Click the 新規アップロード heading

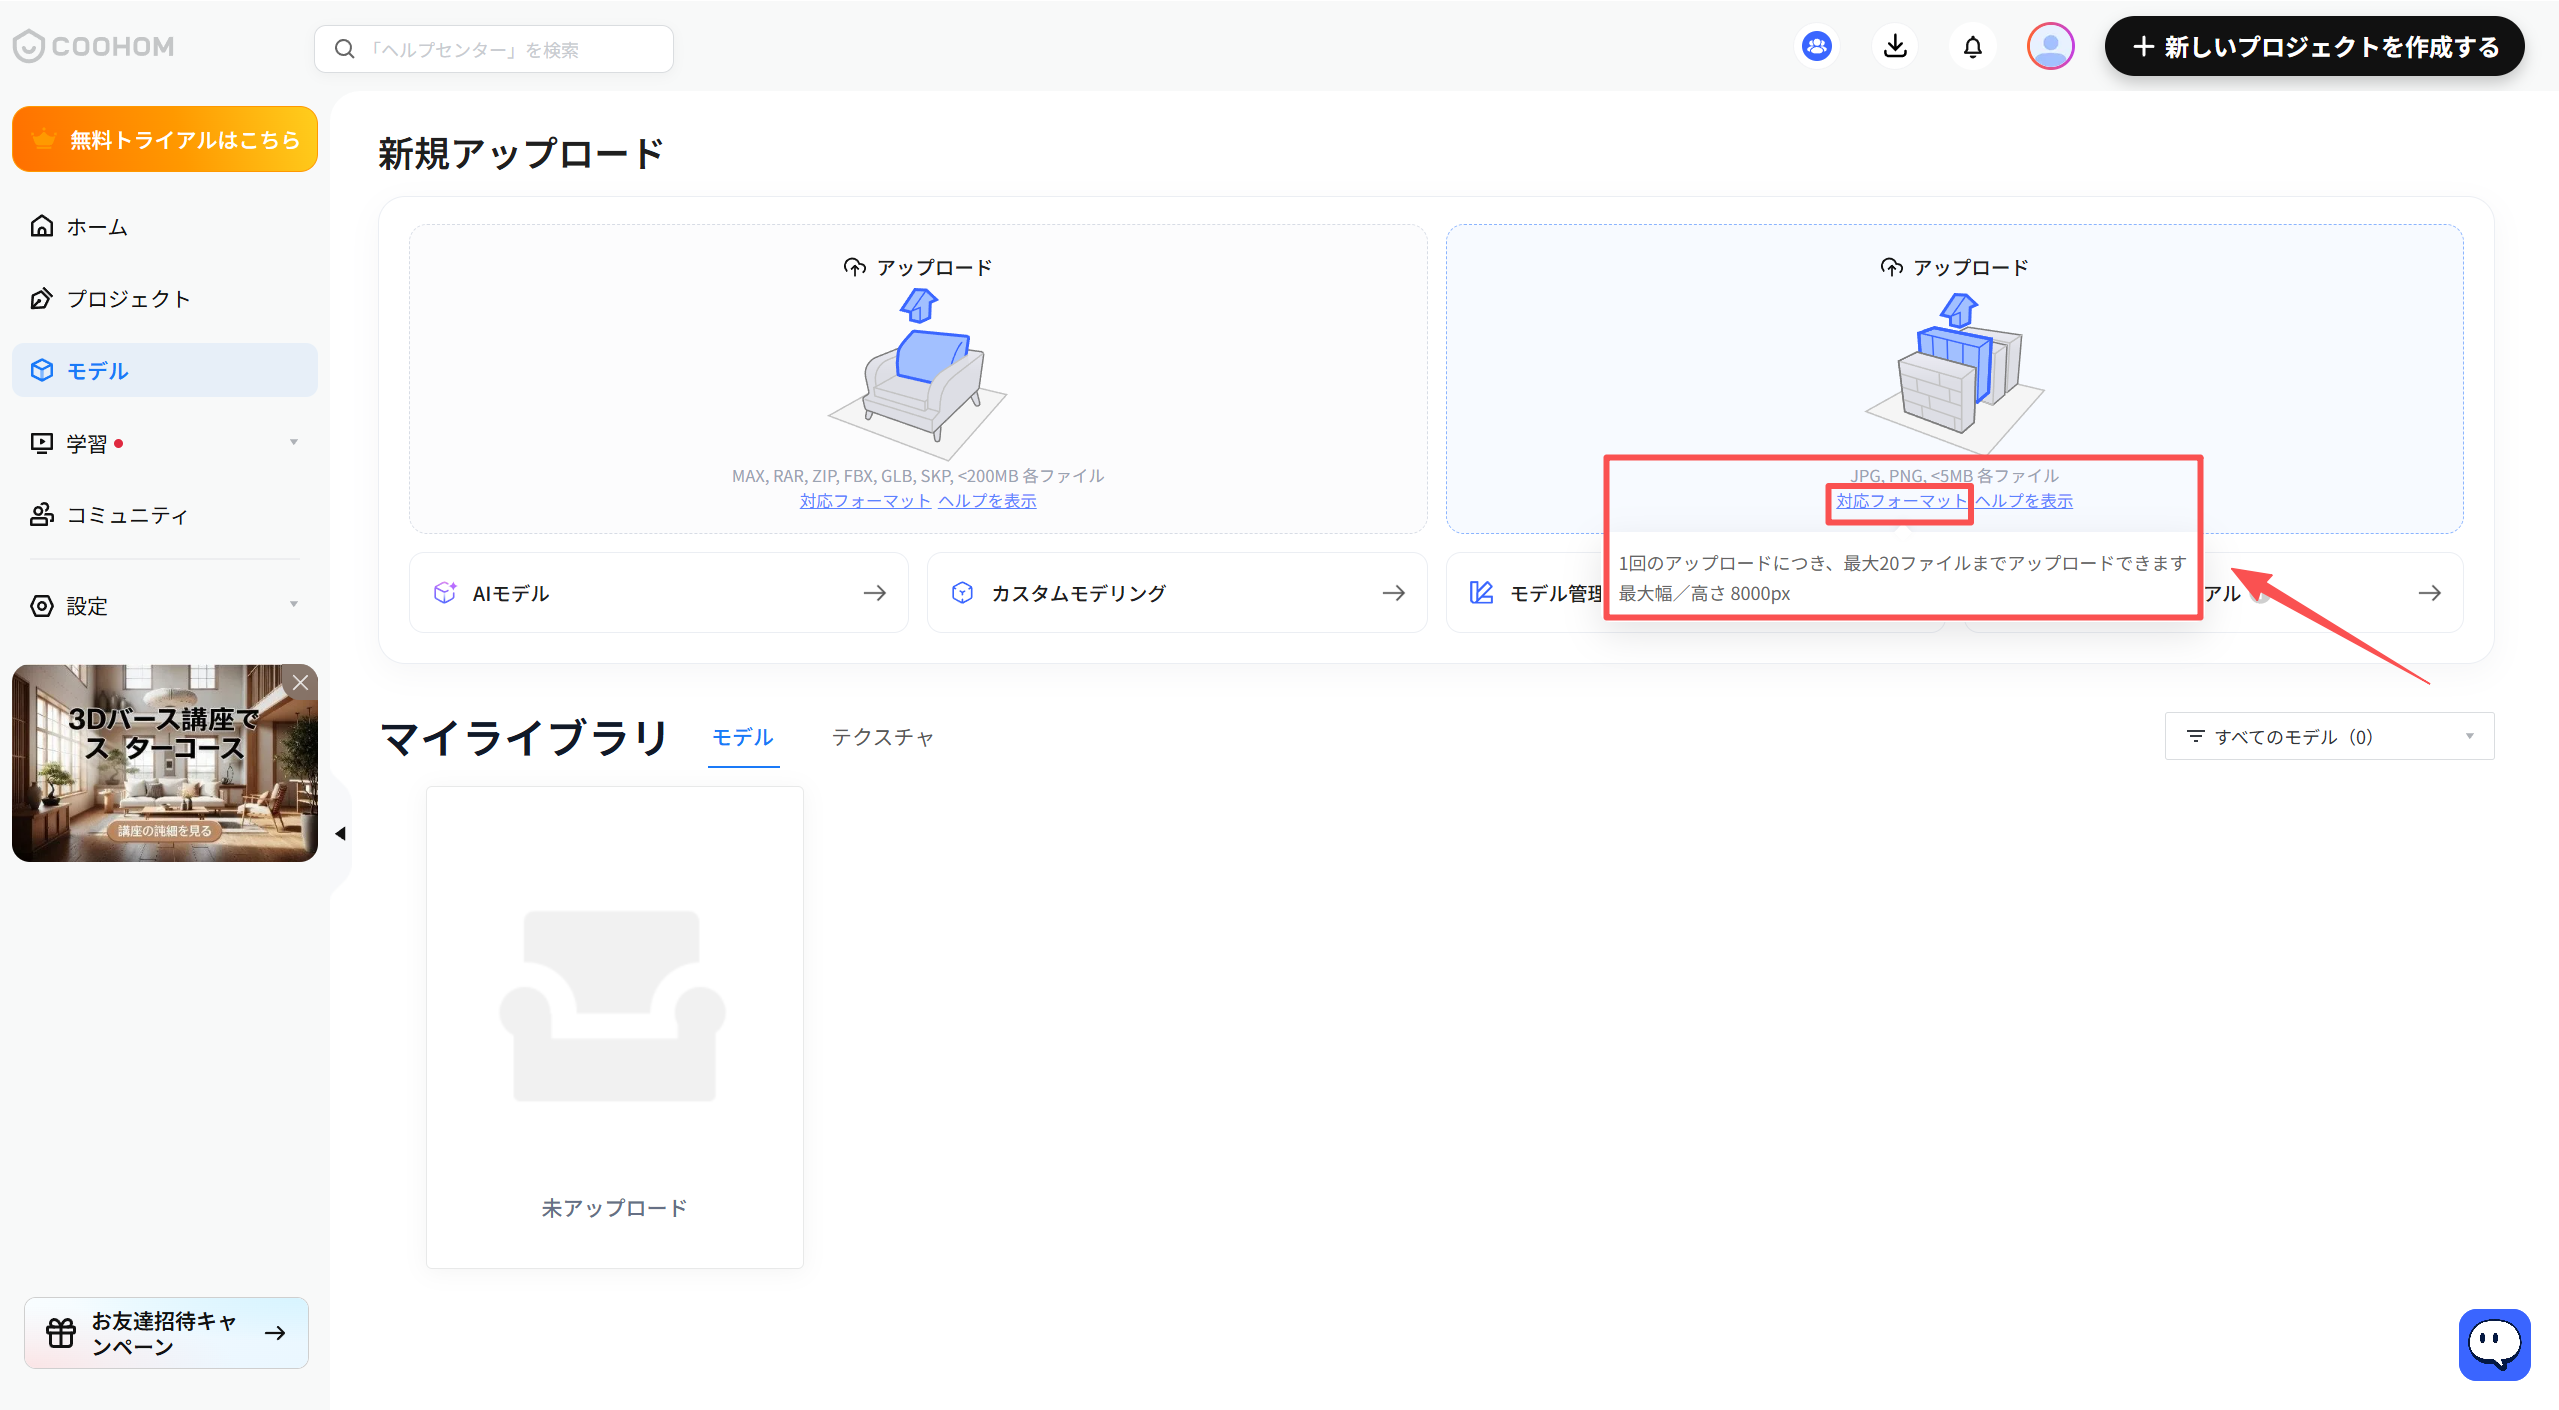tap(520, 154)
